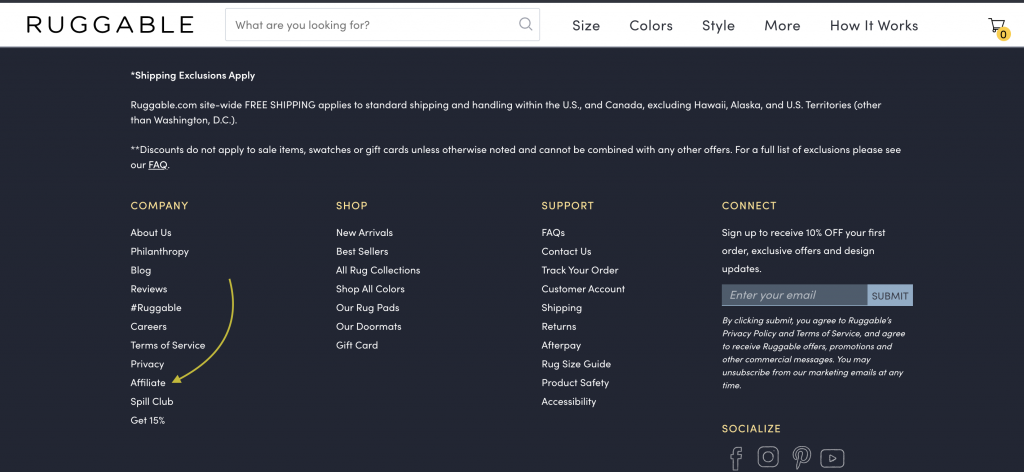Open the Careers link
This screenshot has height=472, width=1024.
[148, 326]
